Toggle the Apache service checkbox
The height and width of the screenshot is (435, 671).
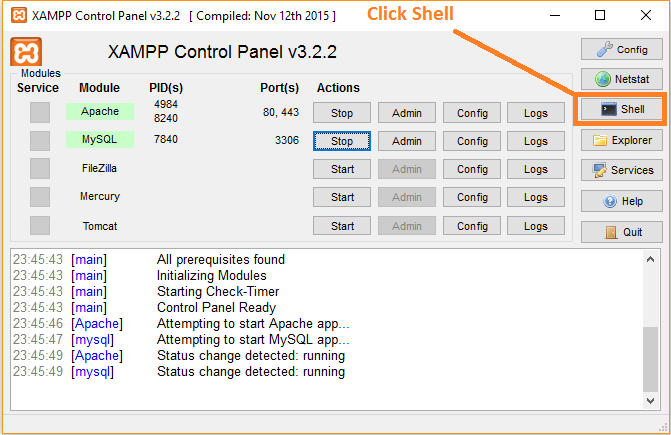tap(40, 113)
